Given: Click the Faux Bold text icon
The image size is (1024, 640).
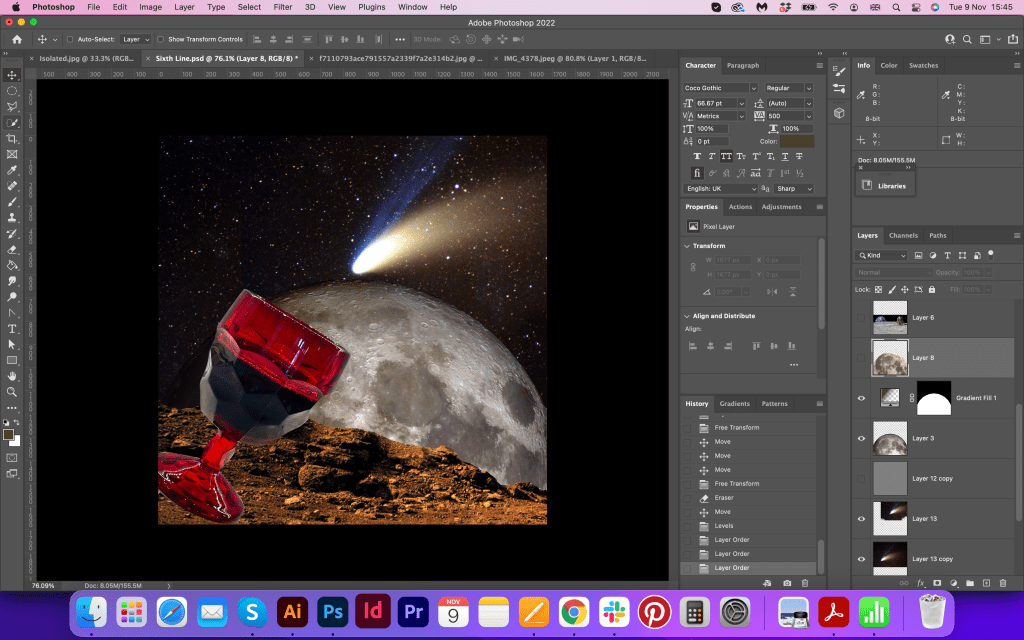Looking at the screenshot, I should (x=697, y=156).
